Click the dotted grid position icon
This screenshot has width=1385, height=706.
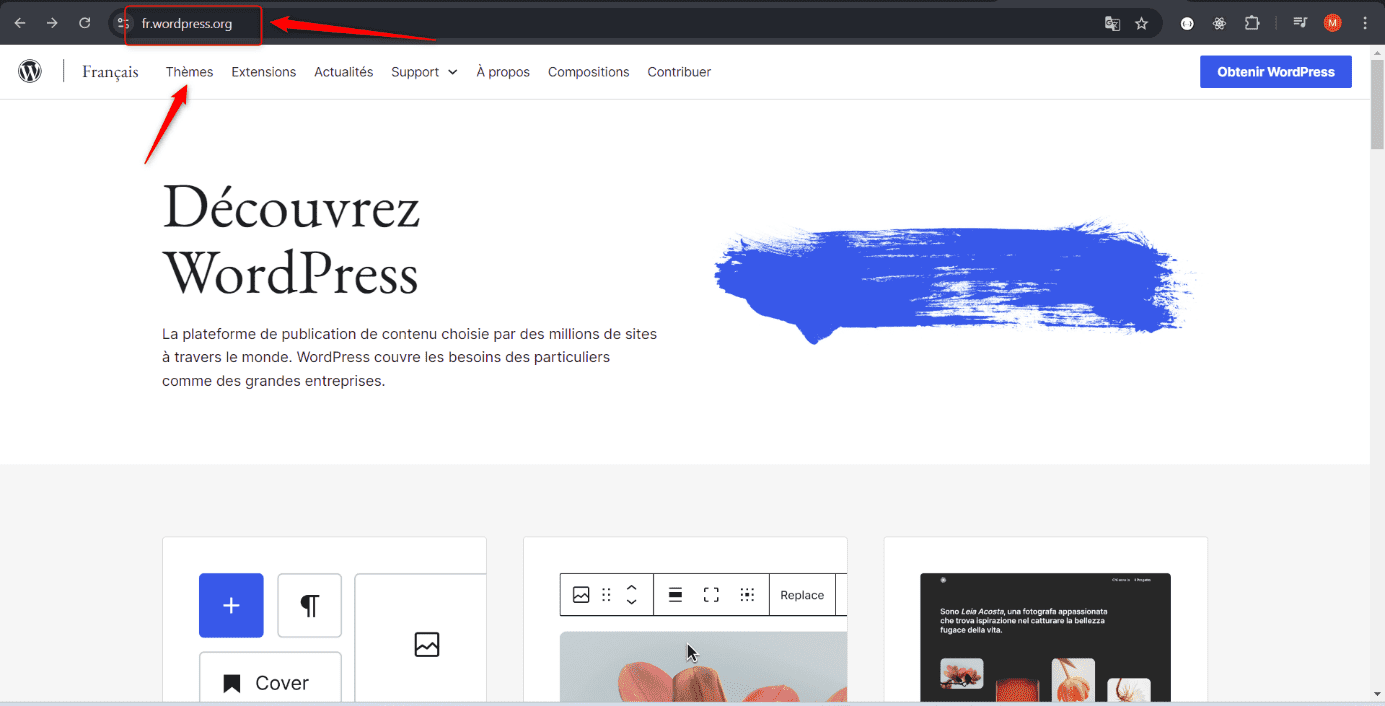(x=747, y=595)
